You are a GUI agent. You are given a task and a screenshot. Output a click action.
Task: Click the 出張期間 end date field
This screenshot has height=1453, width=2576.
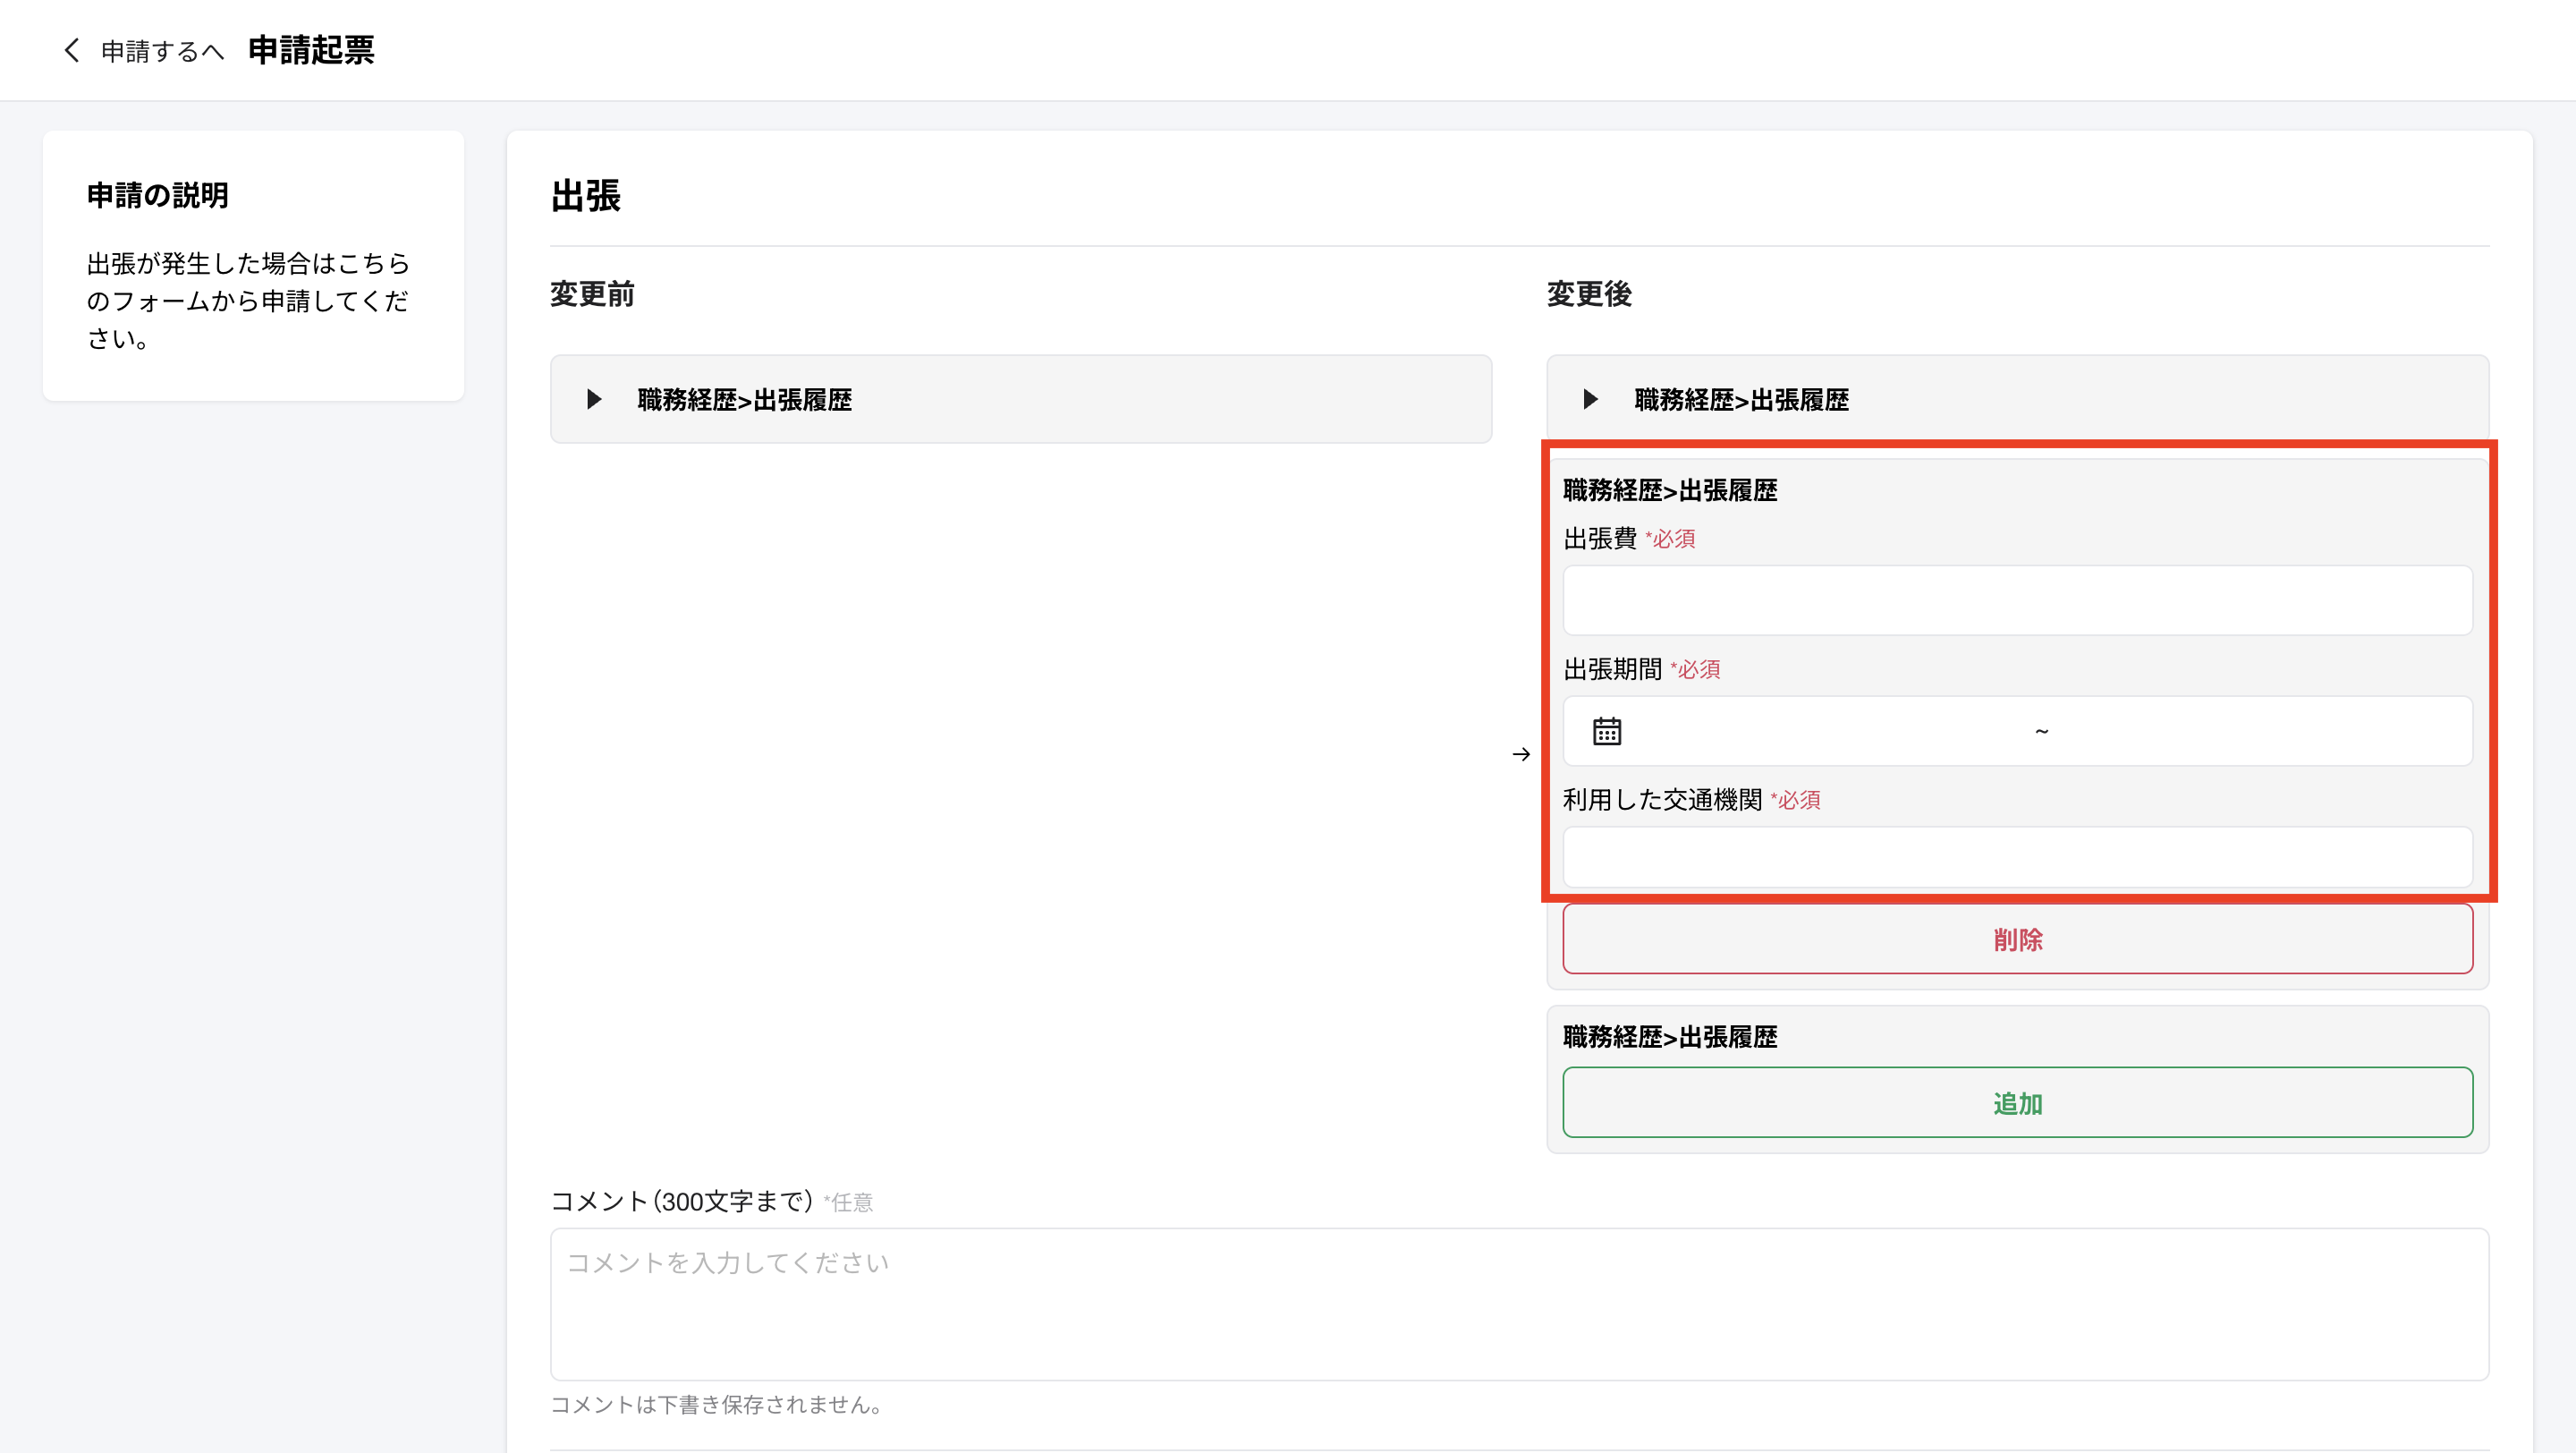(2260, 731)
